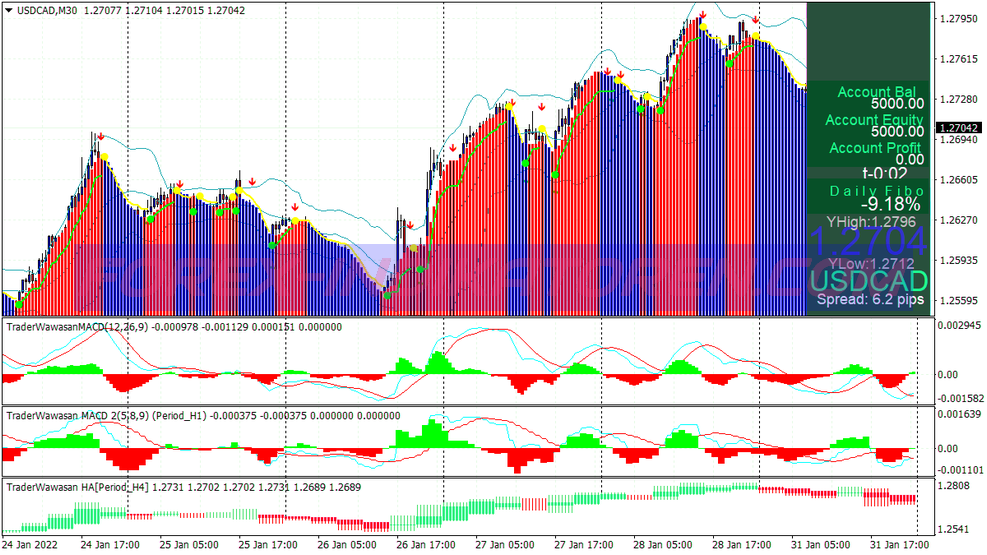Click the yellow dot at the chart's highest peak
The image size is (987, 555).
pyautogui.click(x=702, y=28)
